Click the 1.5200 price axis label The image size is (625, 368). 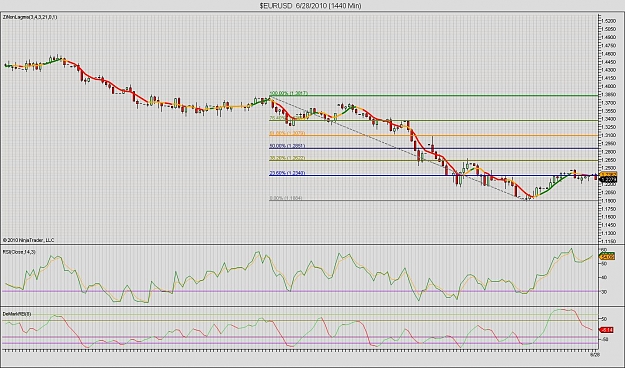609,21
